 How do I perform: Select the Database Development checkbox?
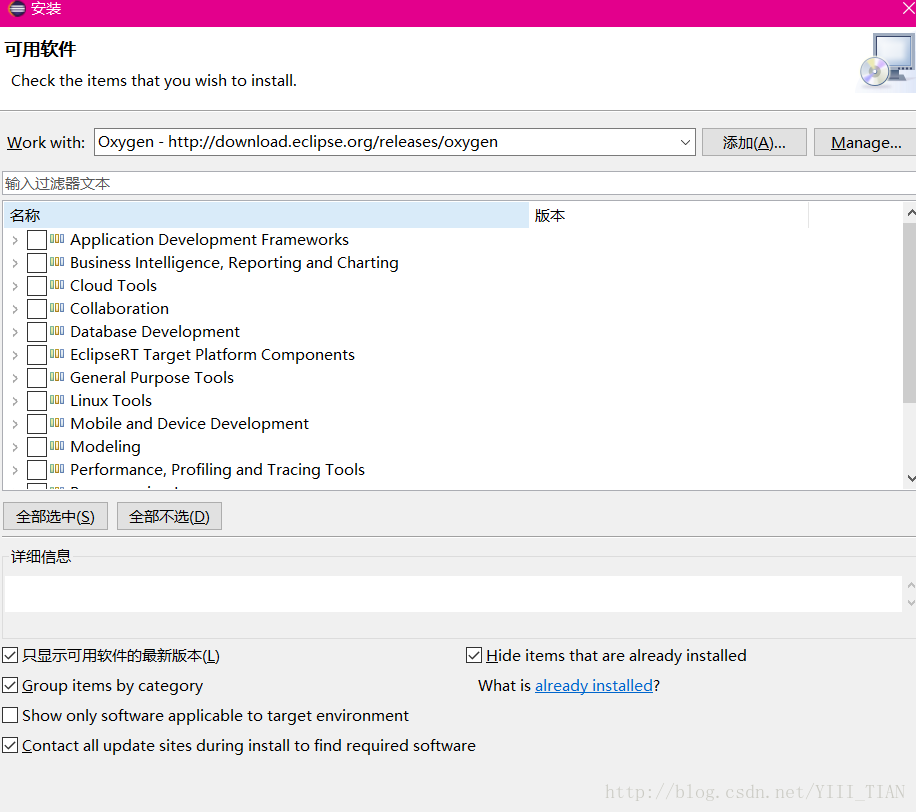(37, 332)
